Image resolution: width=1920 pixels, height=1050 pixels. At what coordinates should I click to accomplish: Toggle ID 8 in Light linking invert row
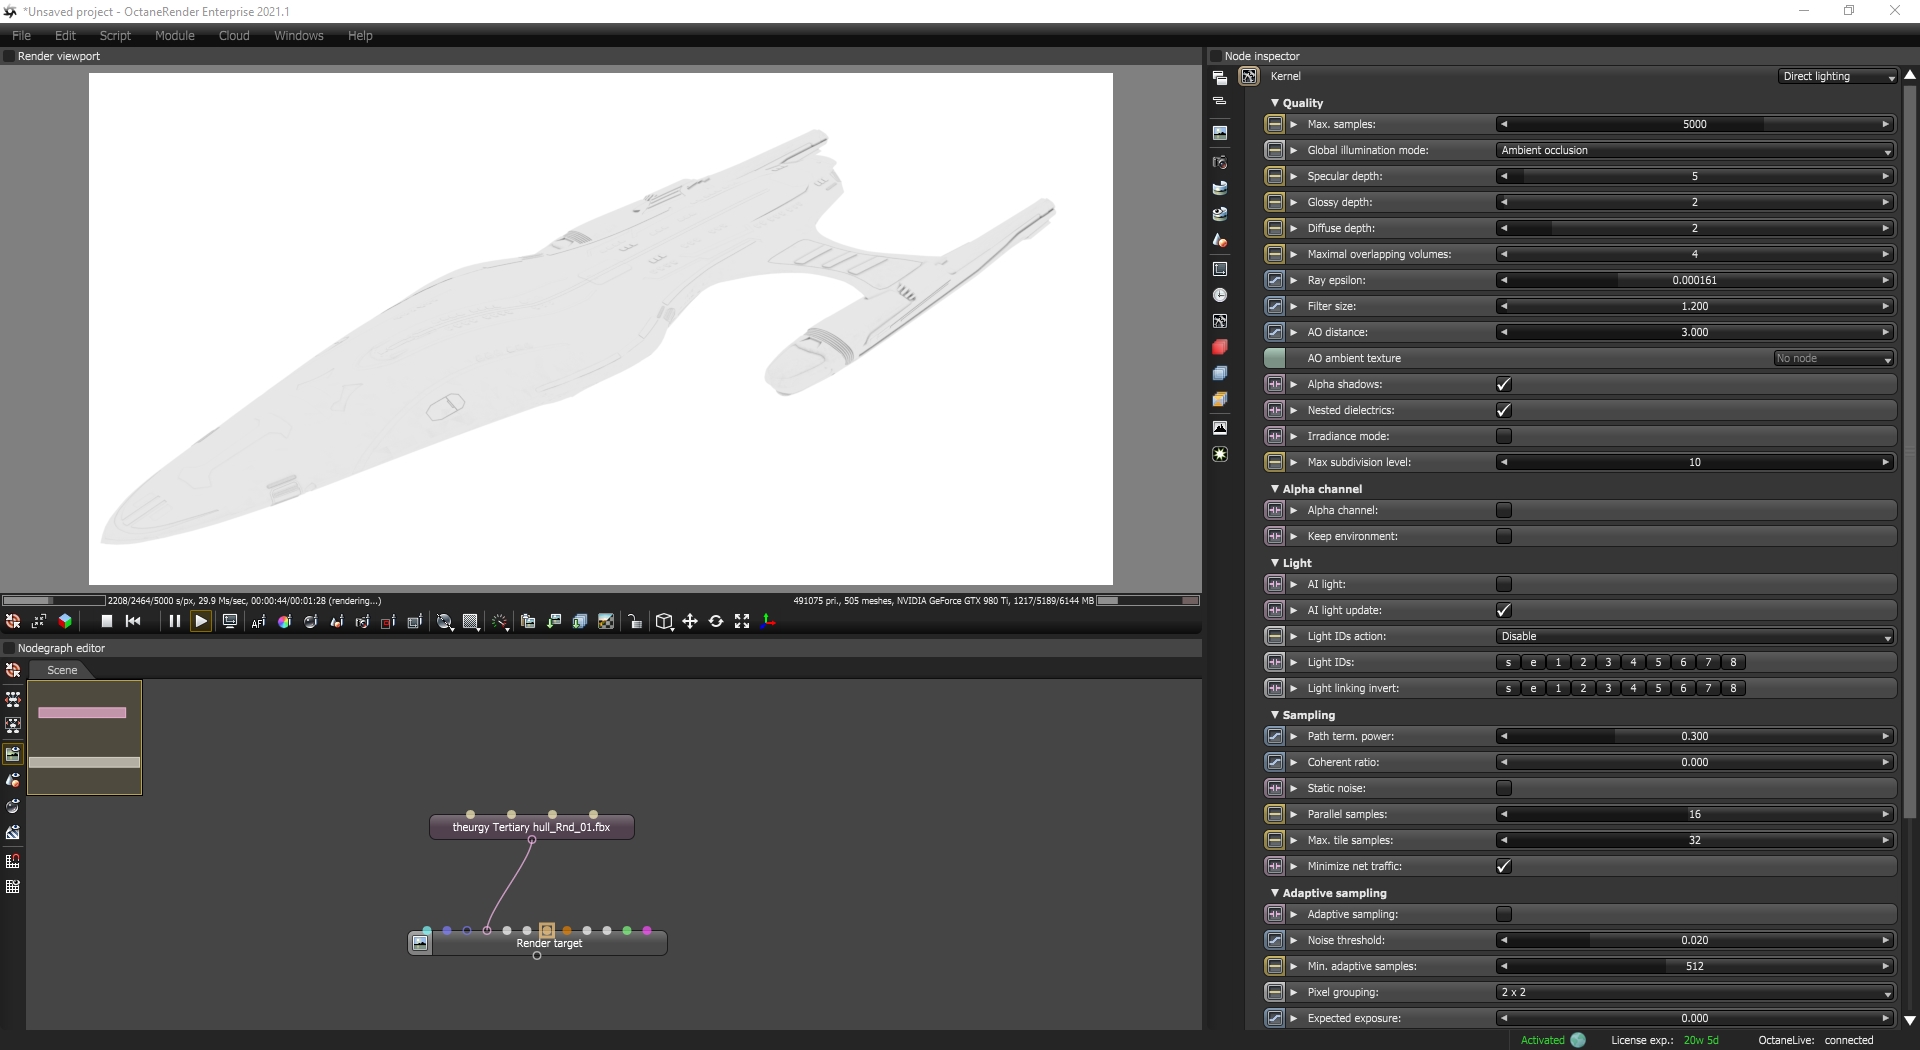coord(1733,688)
